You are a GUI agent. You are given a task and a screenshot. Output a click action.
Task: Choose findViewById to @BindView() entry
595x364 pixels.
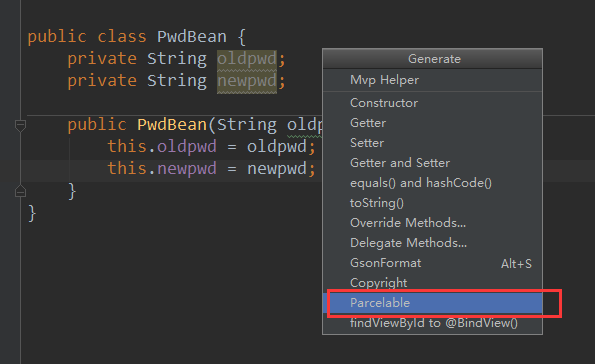point(432,323)
